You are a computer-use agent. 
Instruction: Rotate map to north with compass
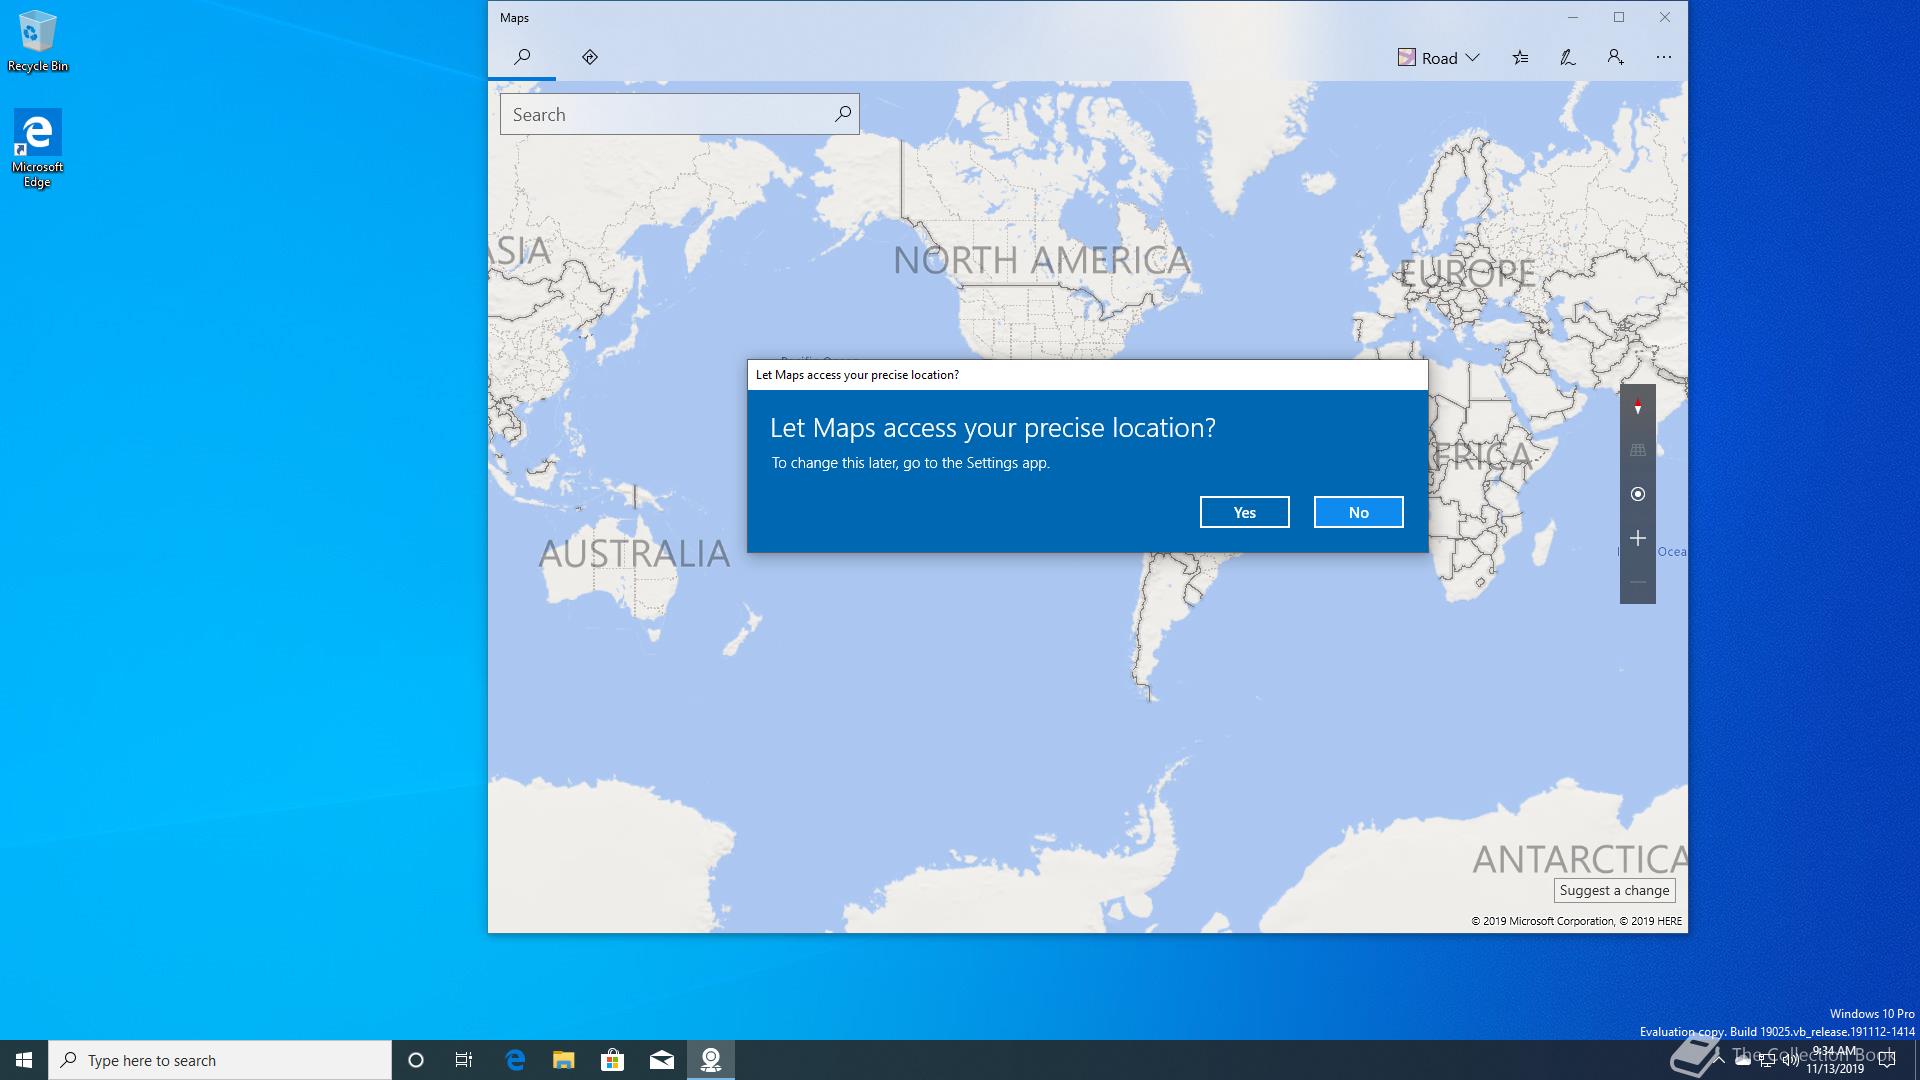coord(1637,407)
